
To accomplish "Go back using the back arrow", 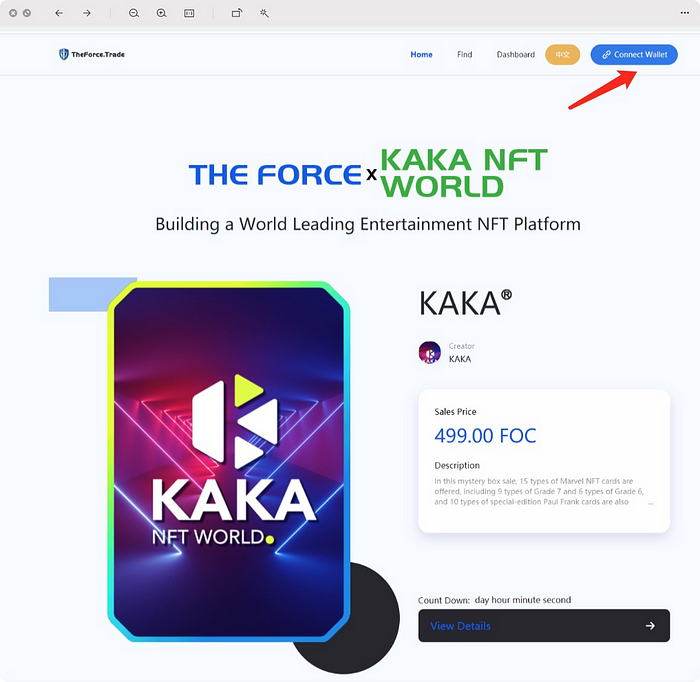I will tap(58, 13).
